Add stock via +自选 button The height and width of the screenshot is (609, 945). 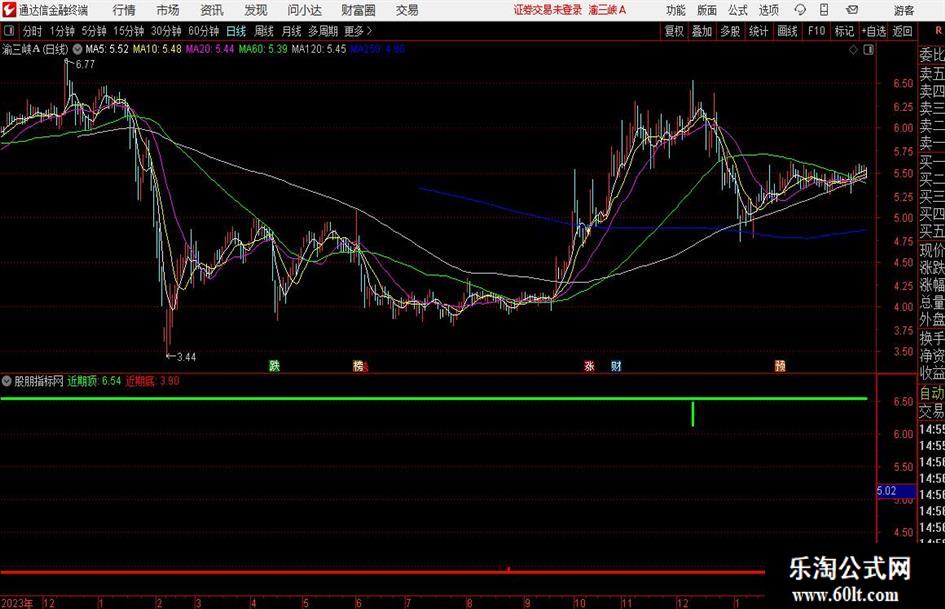point(874,31)
